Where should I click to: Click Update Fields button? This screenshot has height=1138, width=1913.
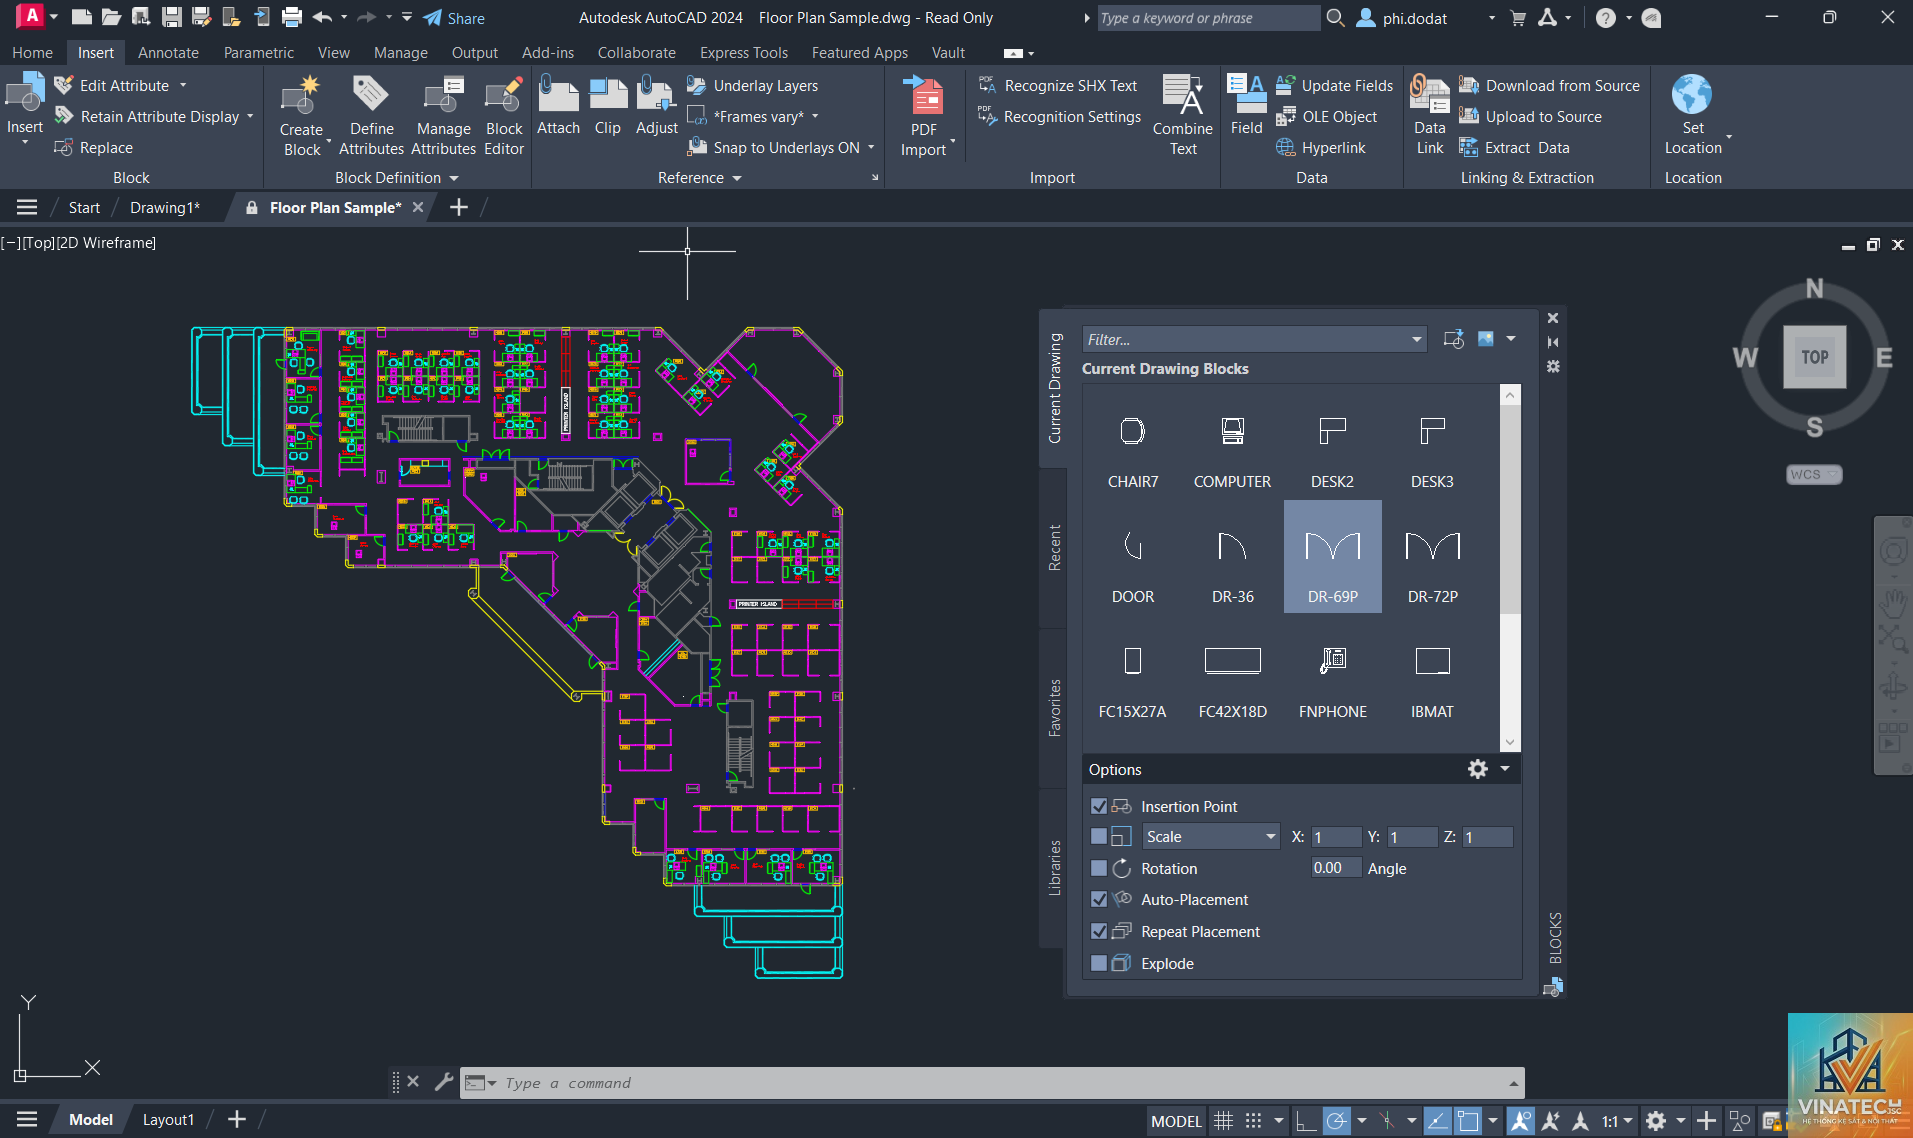(1334, 86)
